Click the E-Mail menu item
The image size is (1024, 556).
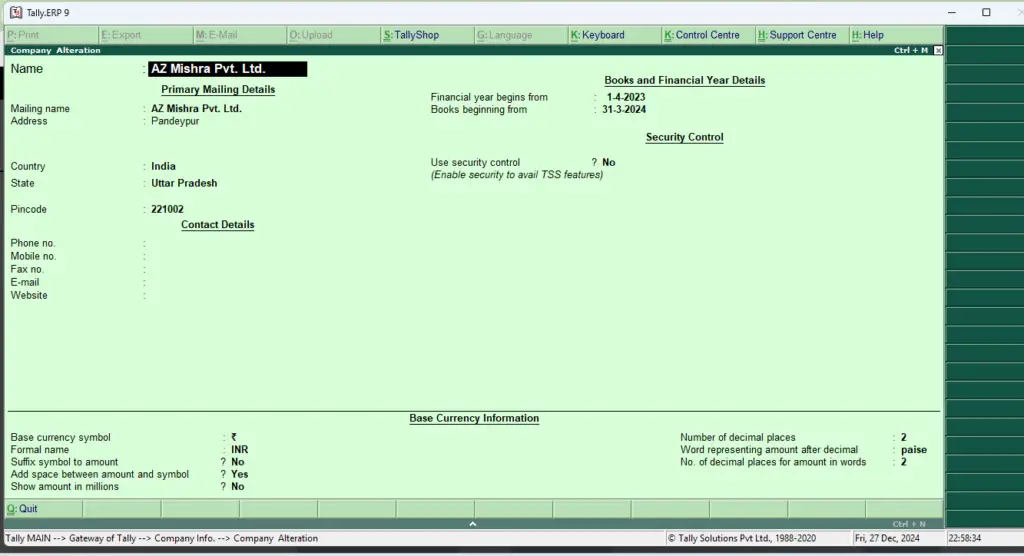click(217, 35)
